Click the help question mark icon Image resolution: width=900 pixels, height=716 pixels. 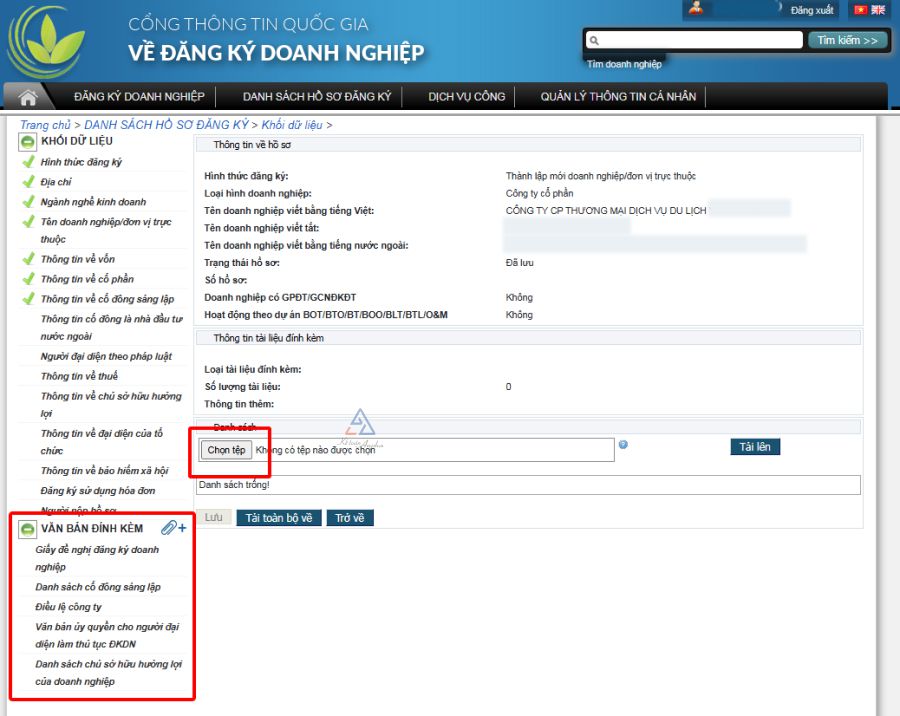[623, 445]
